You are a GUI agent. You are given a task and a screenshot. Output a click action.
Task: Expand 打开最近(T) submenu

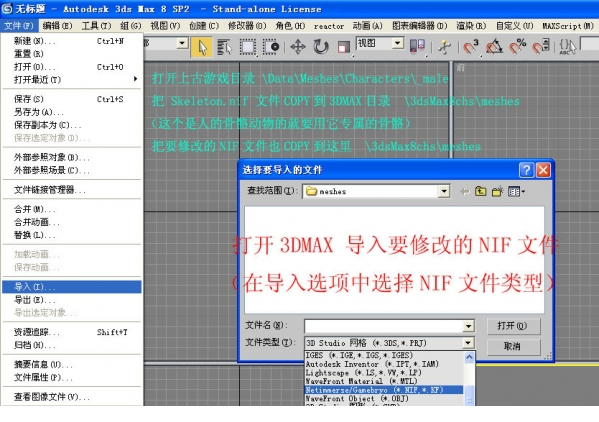coord(72,79)
